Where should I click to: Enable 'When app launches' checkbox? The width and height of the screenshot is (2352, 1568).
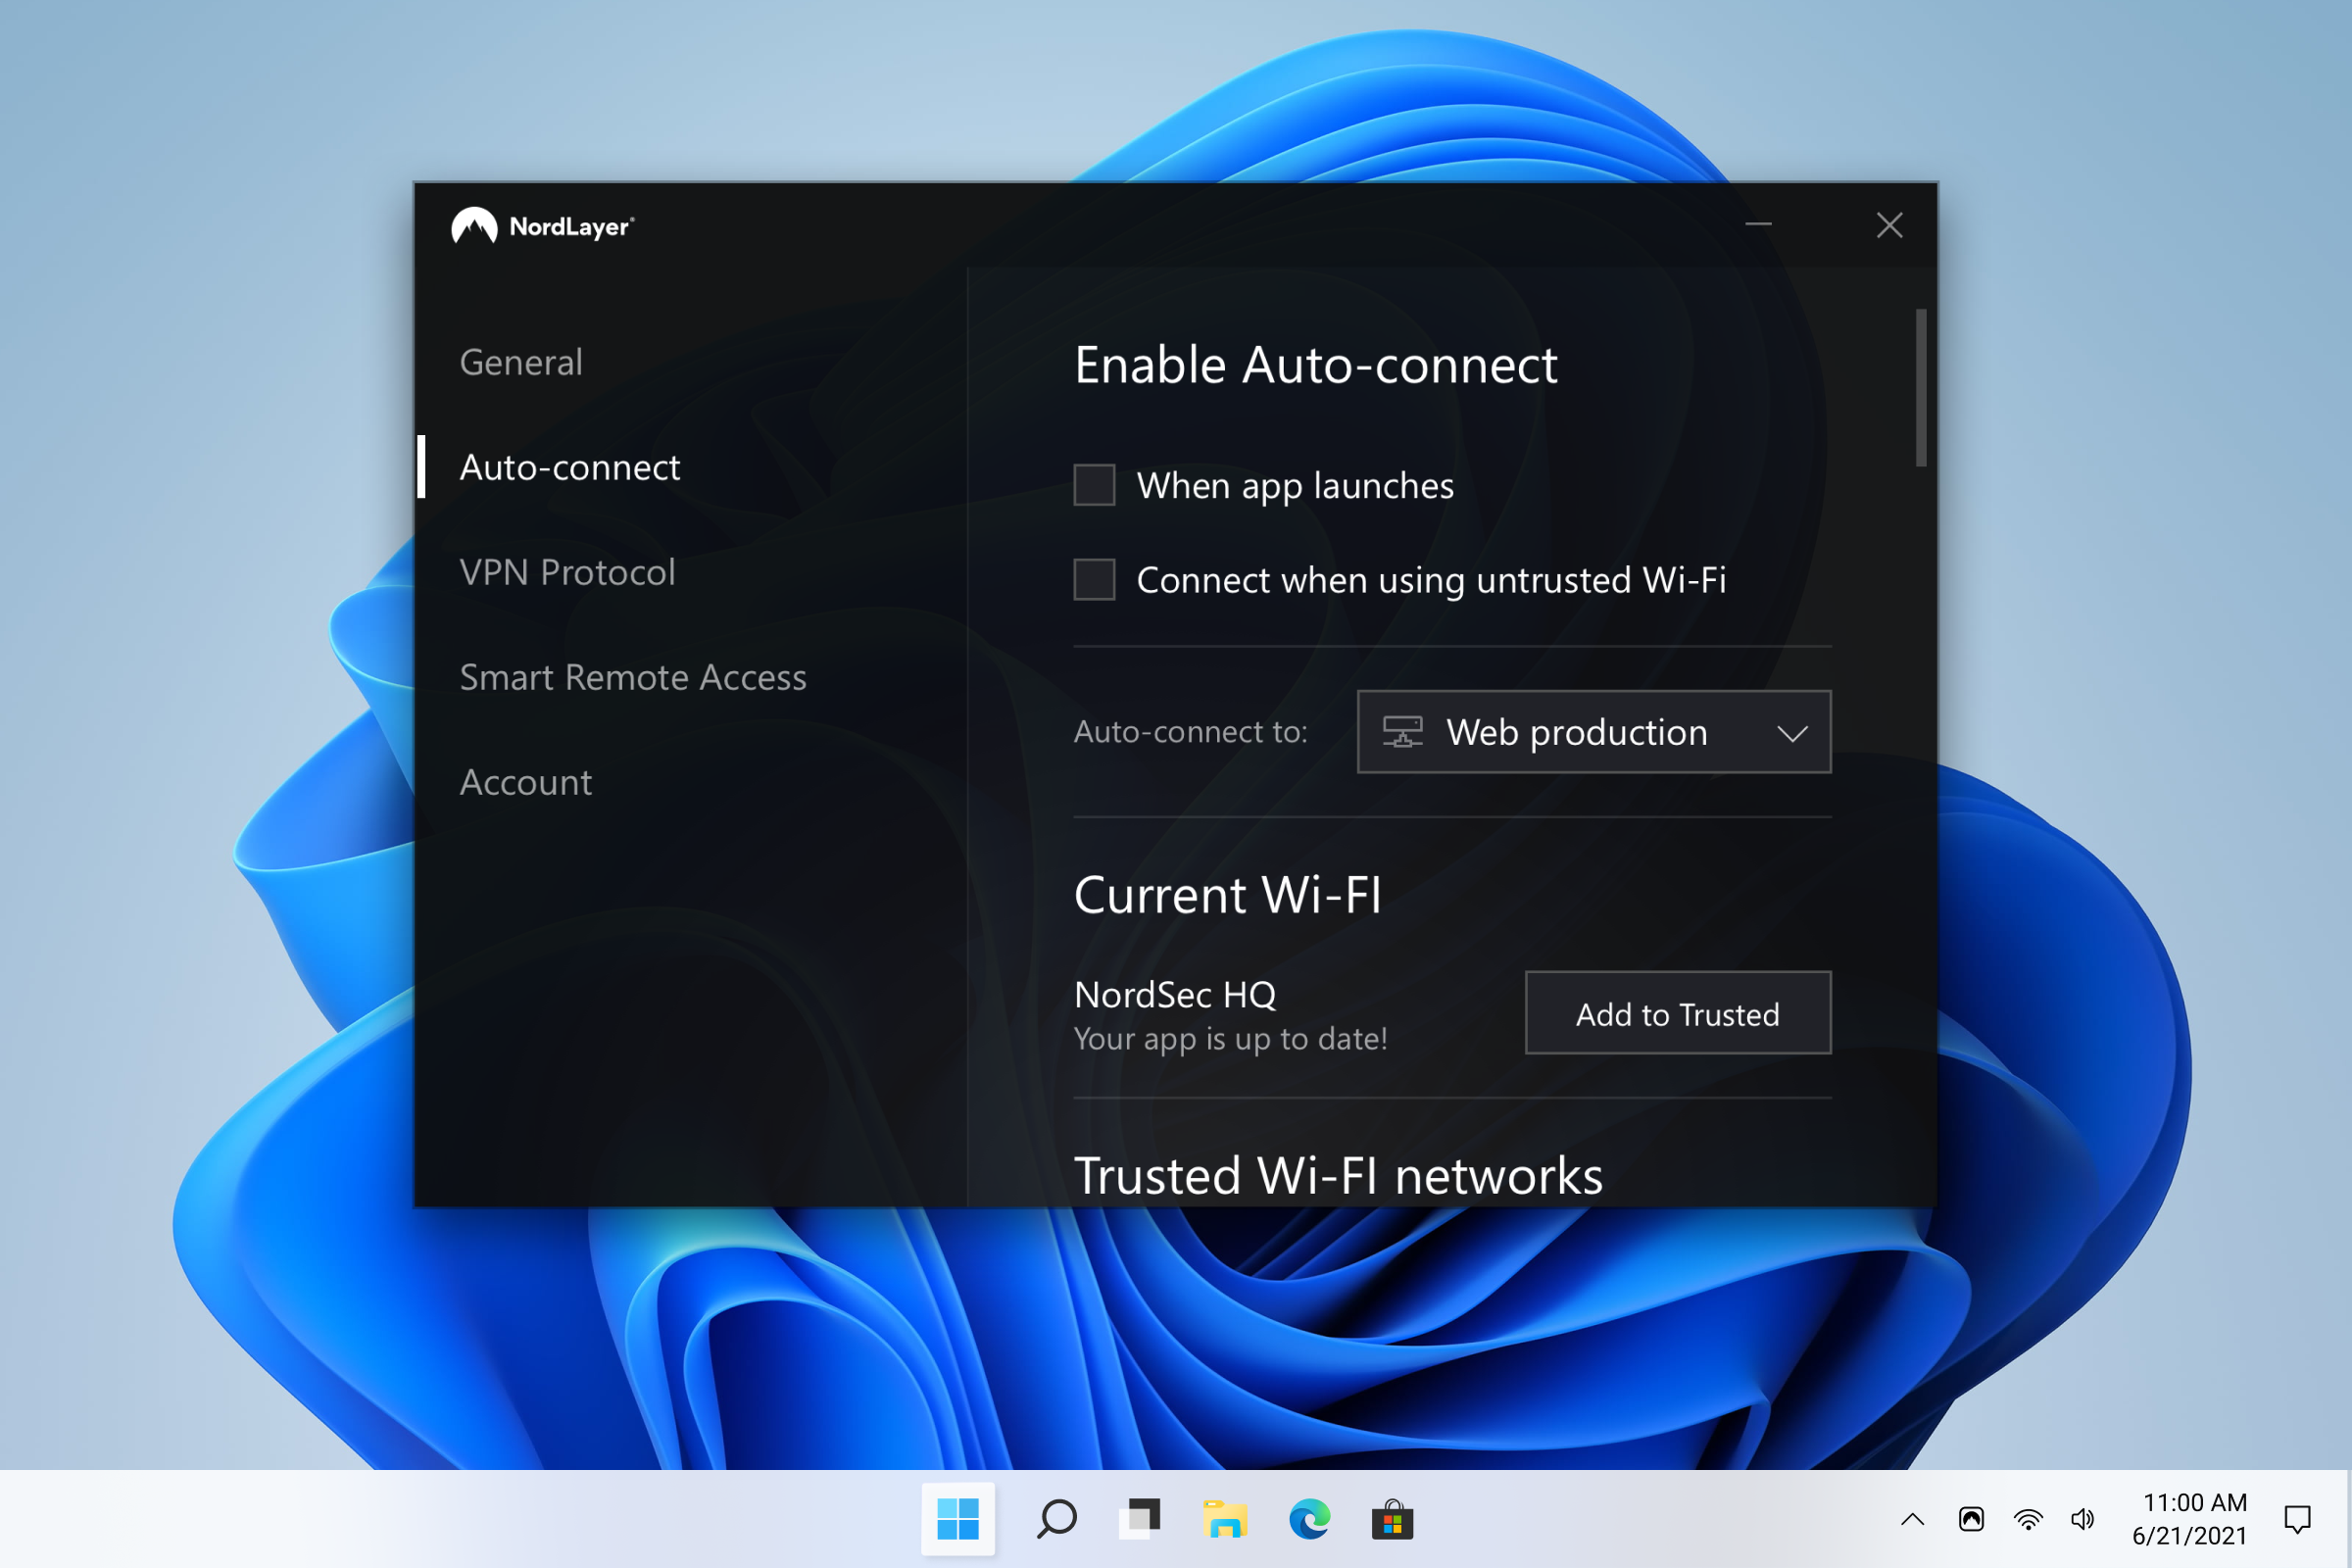1094,485
